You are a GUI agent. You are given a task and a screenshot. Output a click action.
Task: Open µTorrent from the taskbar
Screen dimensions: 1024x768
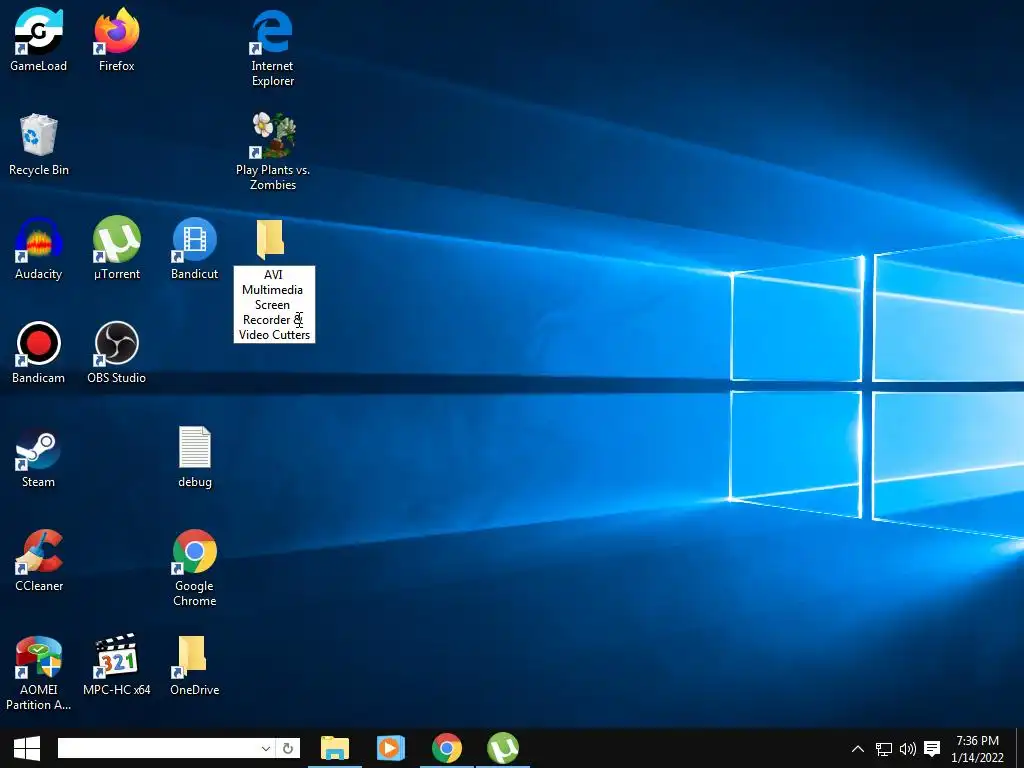tap(503, 748)
